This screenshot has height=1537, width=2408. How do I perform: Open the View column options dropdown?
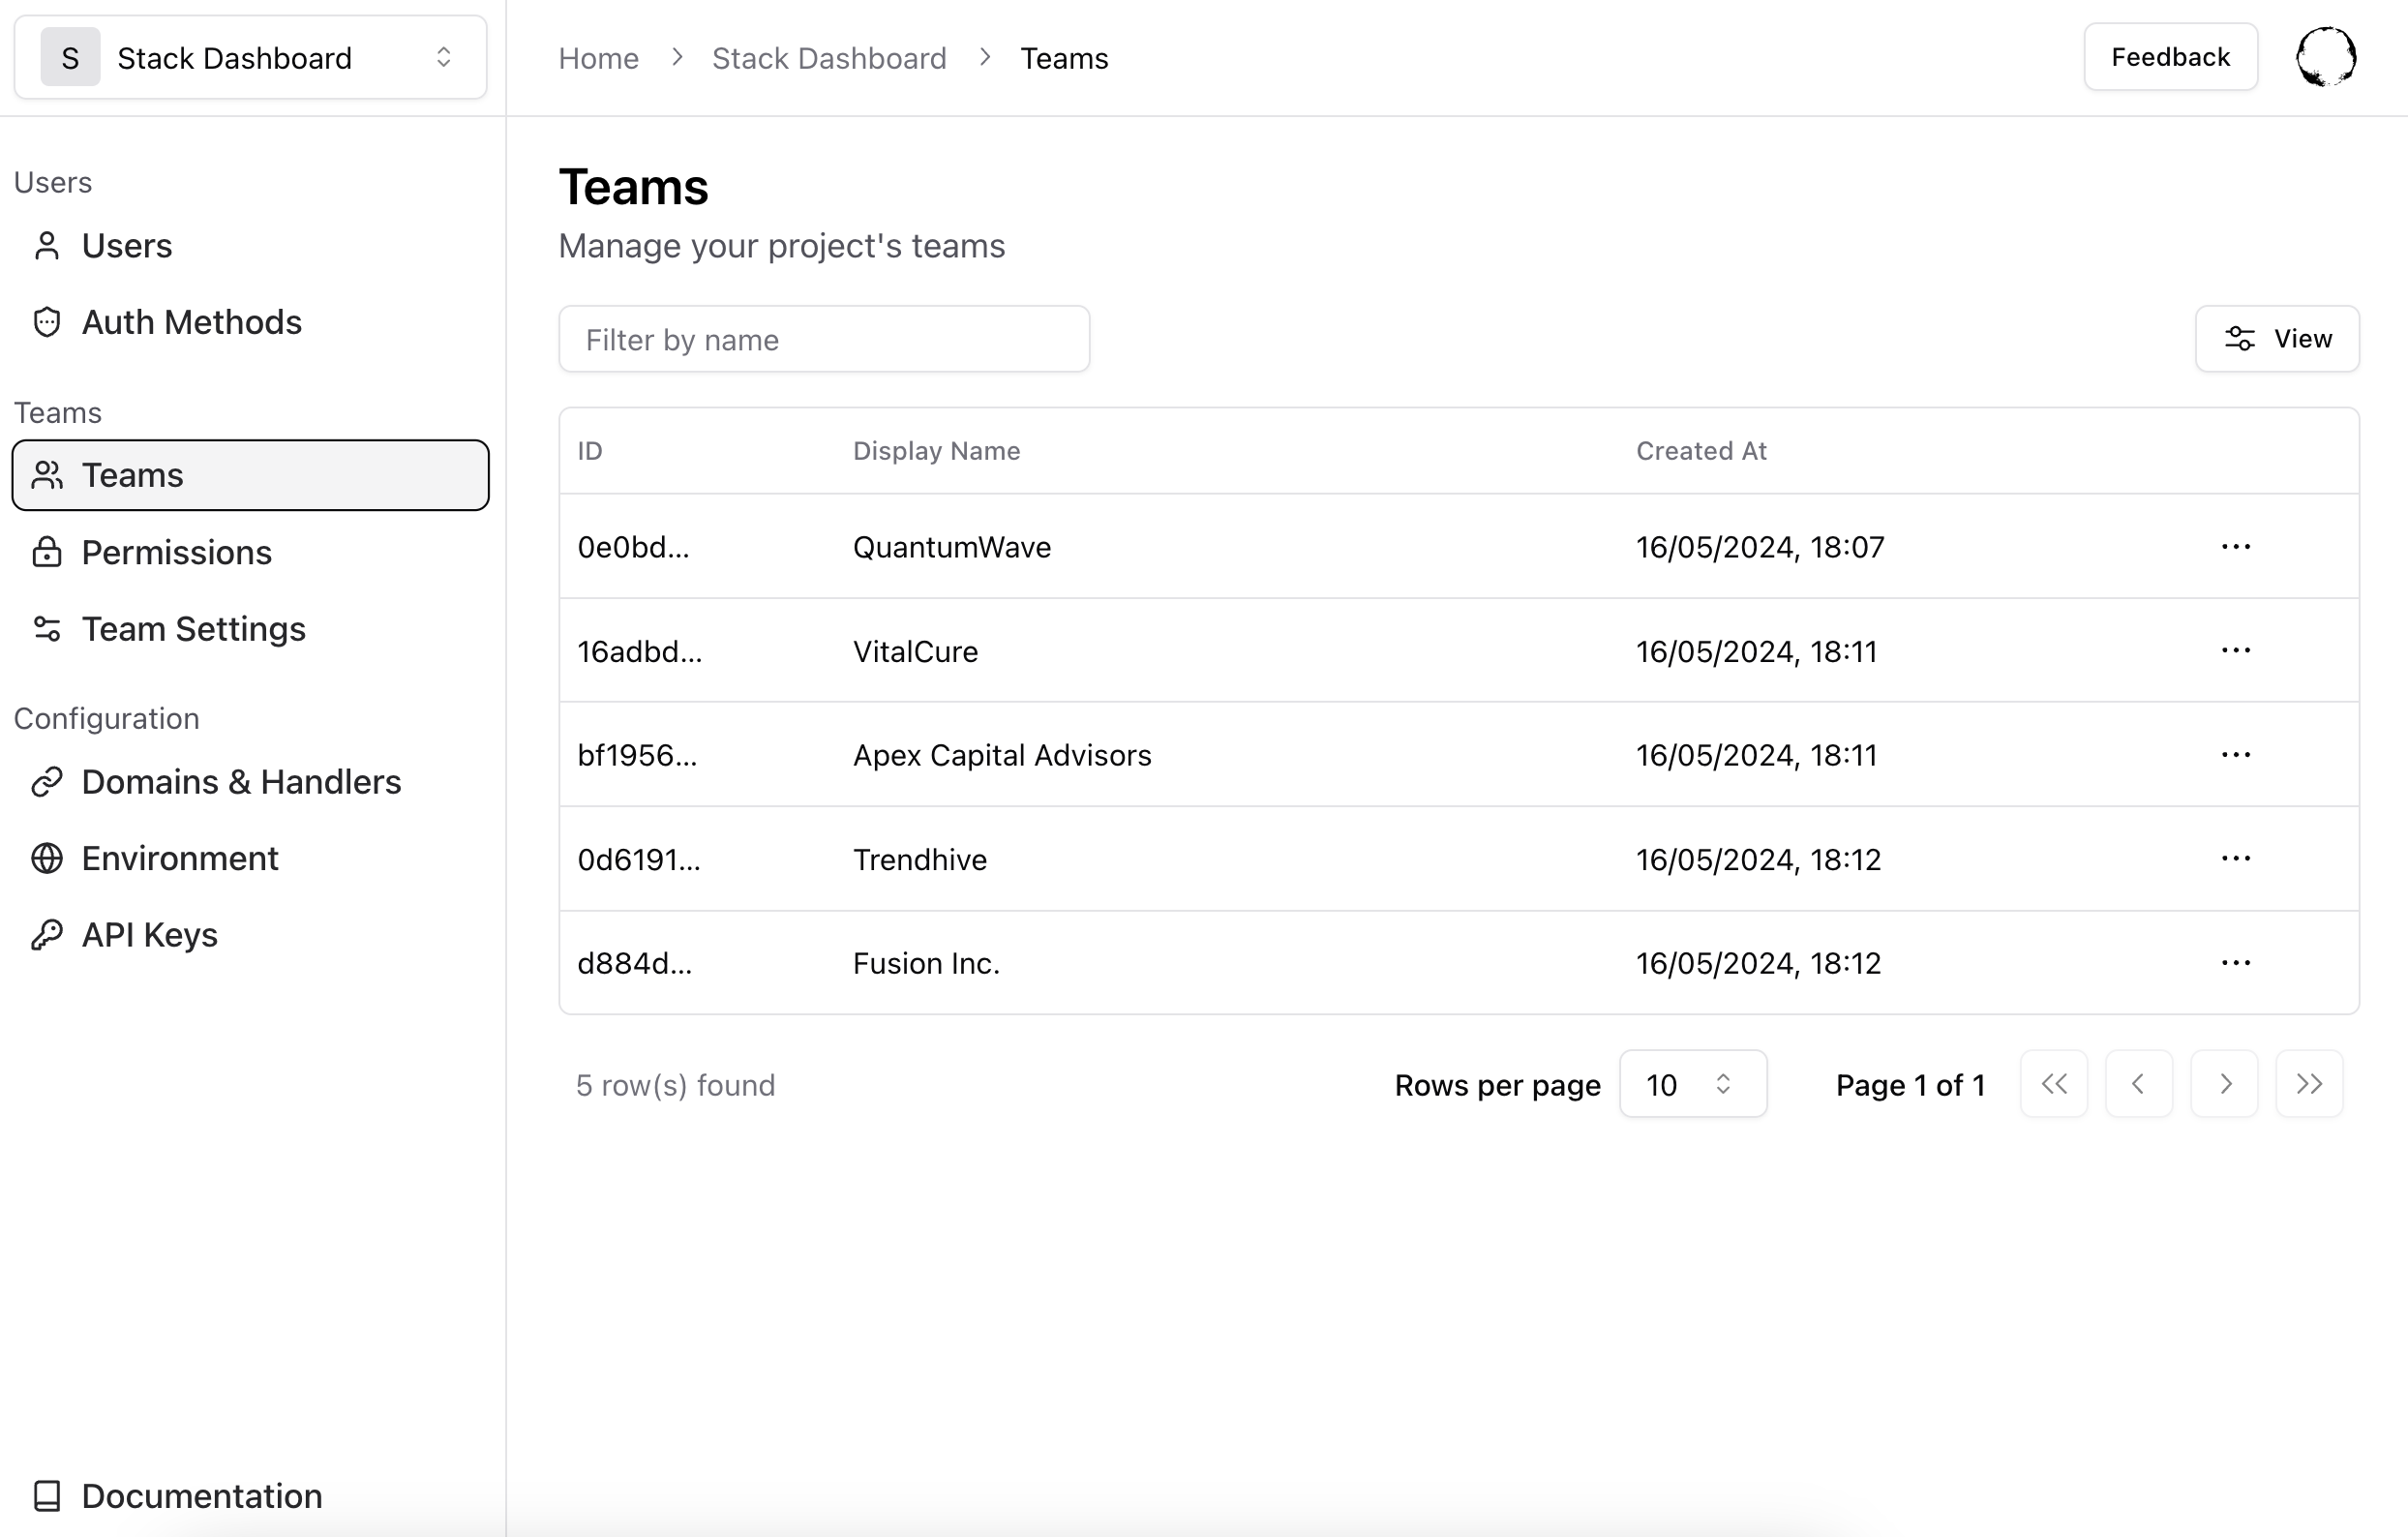(x=2276, y=339)
